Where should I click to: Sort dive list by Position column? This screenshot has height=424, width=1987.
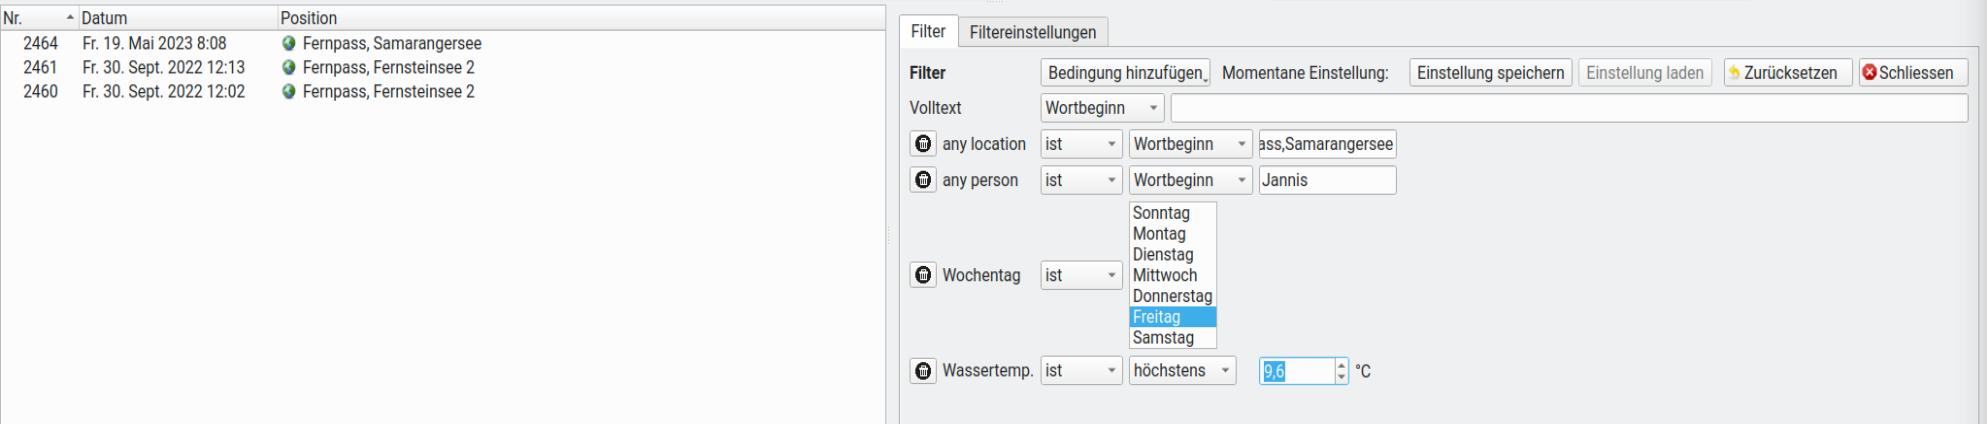coord(581,18)
